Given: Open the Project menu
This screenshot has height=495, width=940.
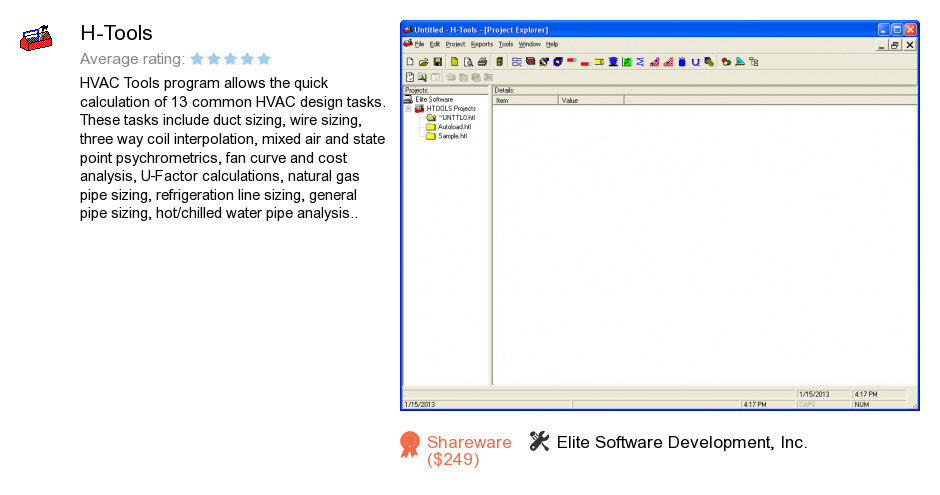Looking at the screenshot, I should coord(455,44).
